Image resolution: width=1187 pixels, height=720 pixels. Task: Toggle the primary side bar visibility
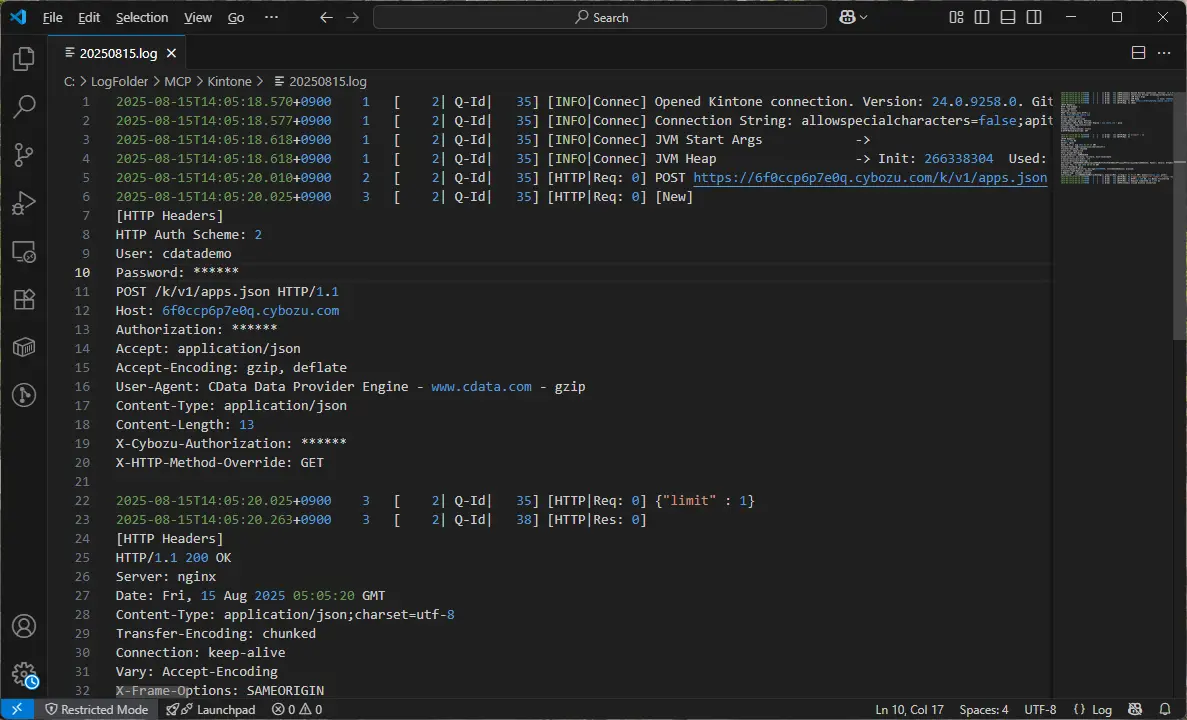point(981,17)
